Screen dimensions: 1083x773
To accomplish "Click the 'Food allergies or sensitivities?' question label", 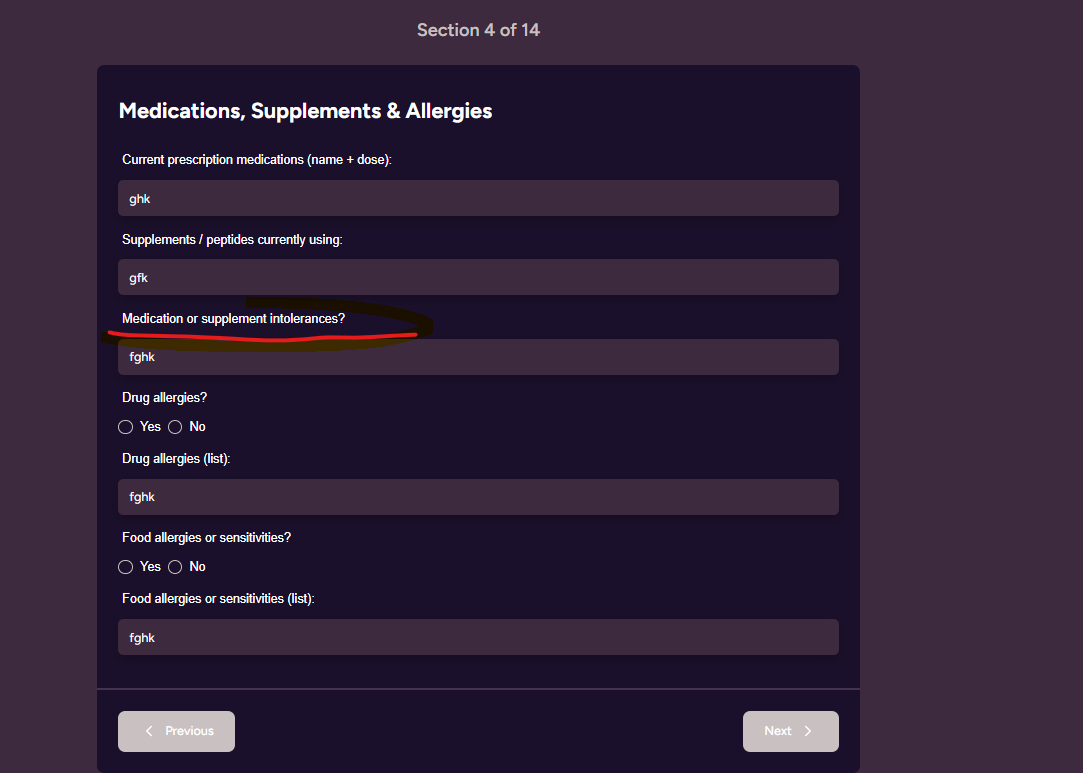I will (x=206, y=538).
